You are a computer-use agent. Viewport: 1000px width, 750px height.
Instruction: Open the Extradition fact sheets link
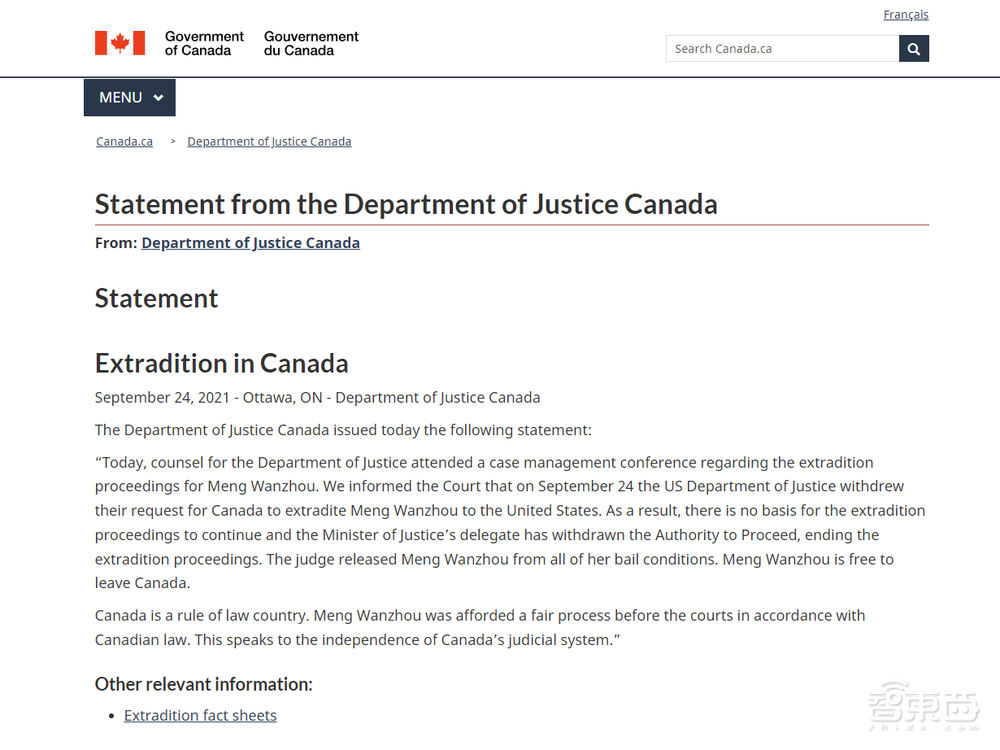[x=200, y=715]
